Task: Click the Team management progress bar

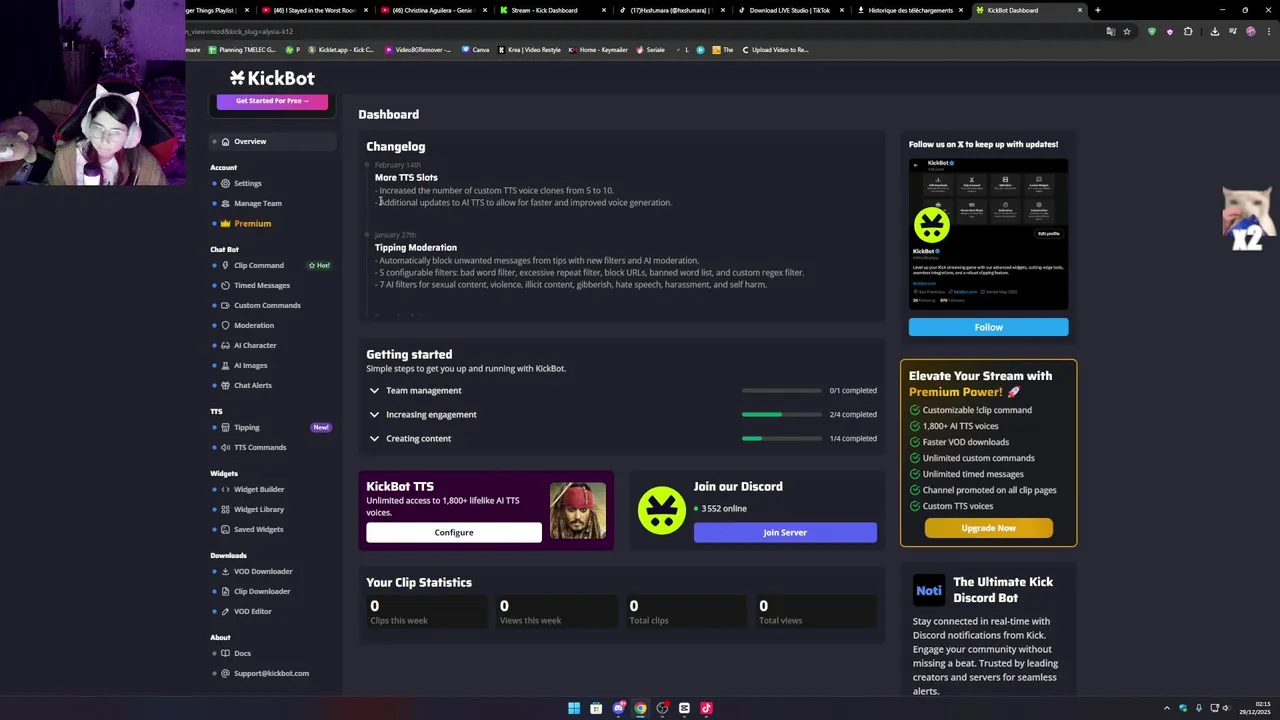Action: (781, 390)
